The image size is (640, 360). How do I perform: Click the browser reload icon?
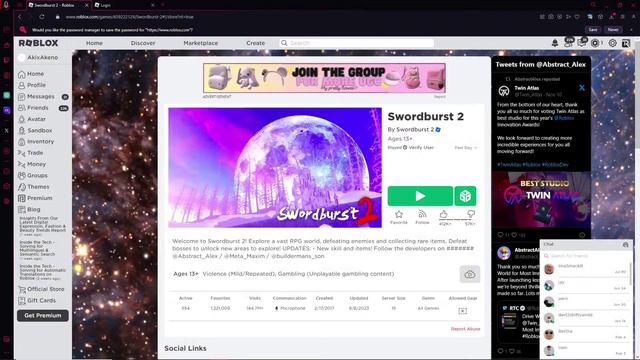[42, 17]
